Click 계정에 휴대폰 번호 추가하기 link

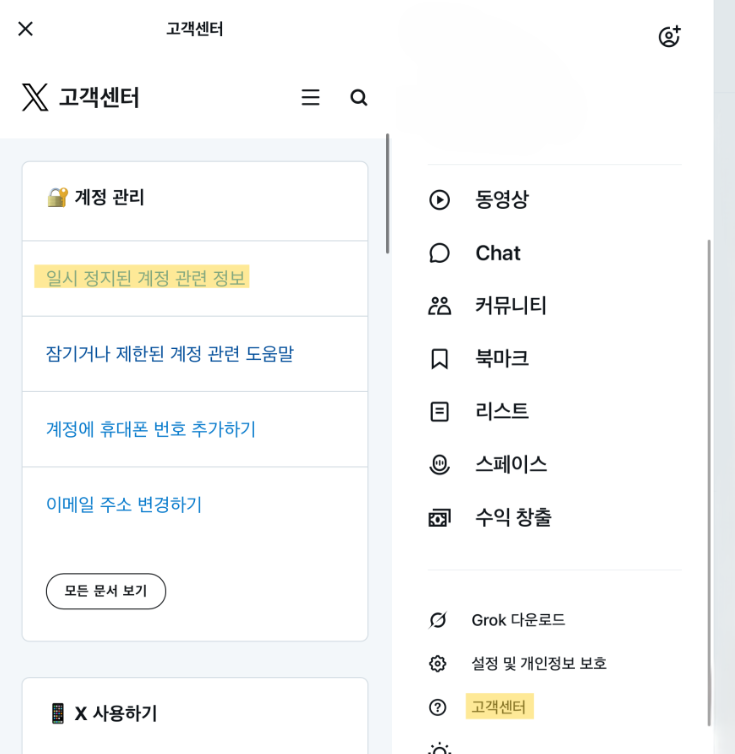tap(151, 429)
